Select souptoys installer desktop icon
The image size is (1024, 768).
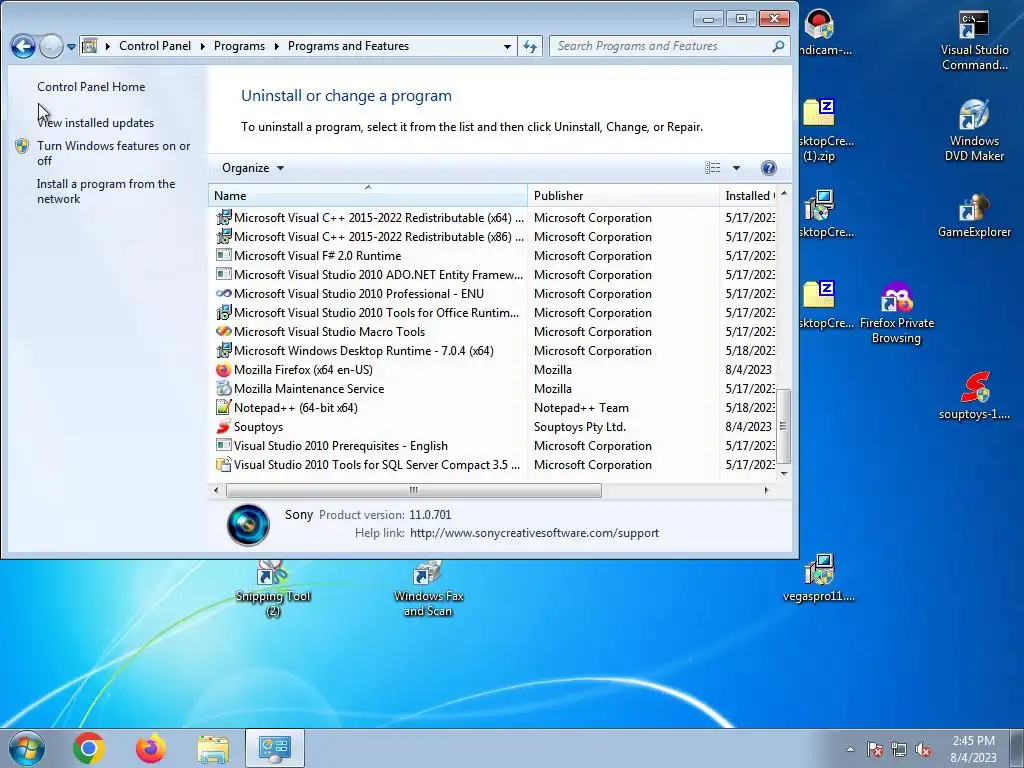pos(974,396)
